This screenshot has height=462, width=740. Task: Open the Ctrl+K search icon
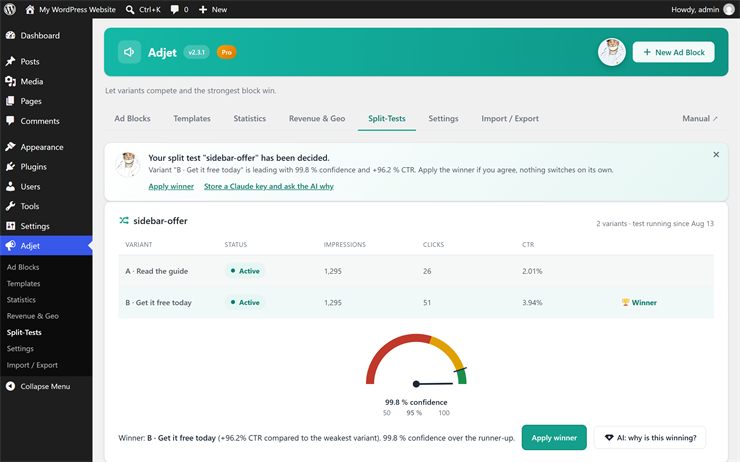(x=130, y=9)
